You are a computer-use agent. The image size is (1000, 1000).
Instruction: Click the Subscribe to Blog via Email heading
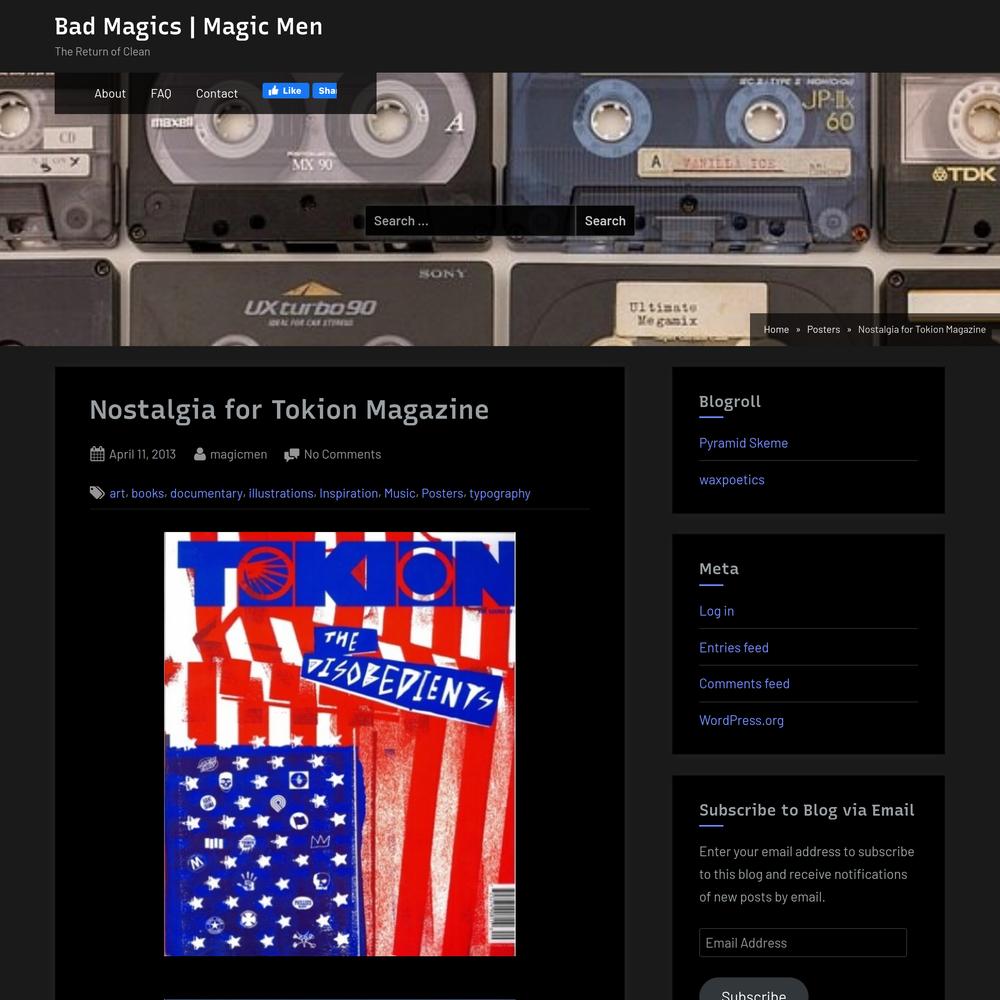point(807,810)
